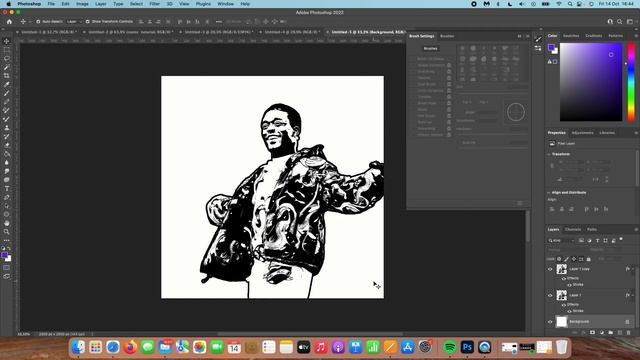Select the Move tool in the toolbar
Screen dimensions: 640x360
7,41
